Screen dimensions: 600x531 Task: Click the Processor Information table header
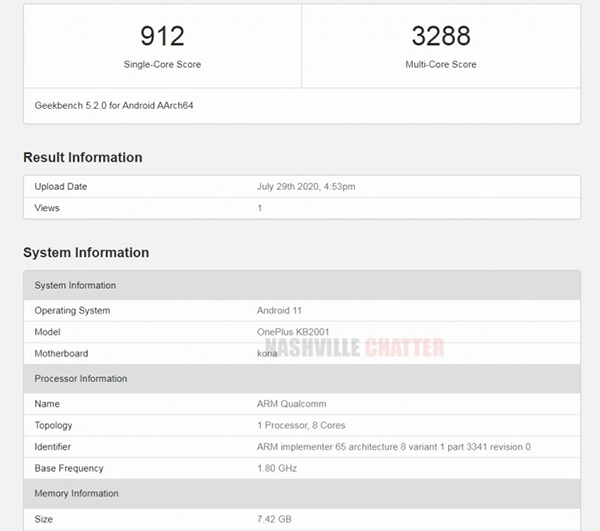[81, 379]
